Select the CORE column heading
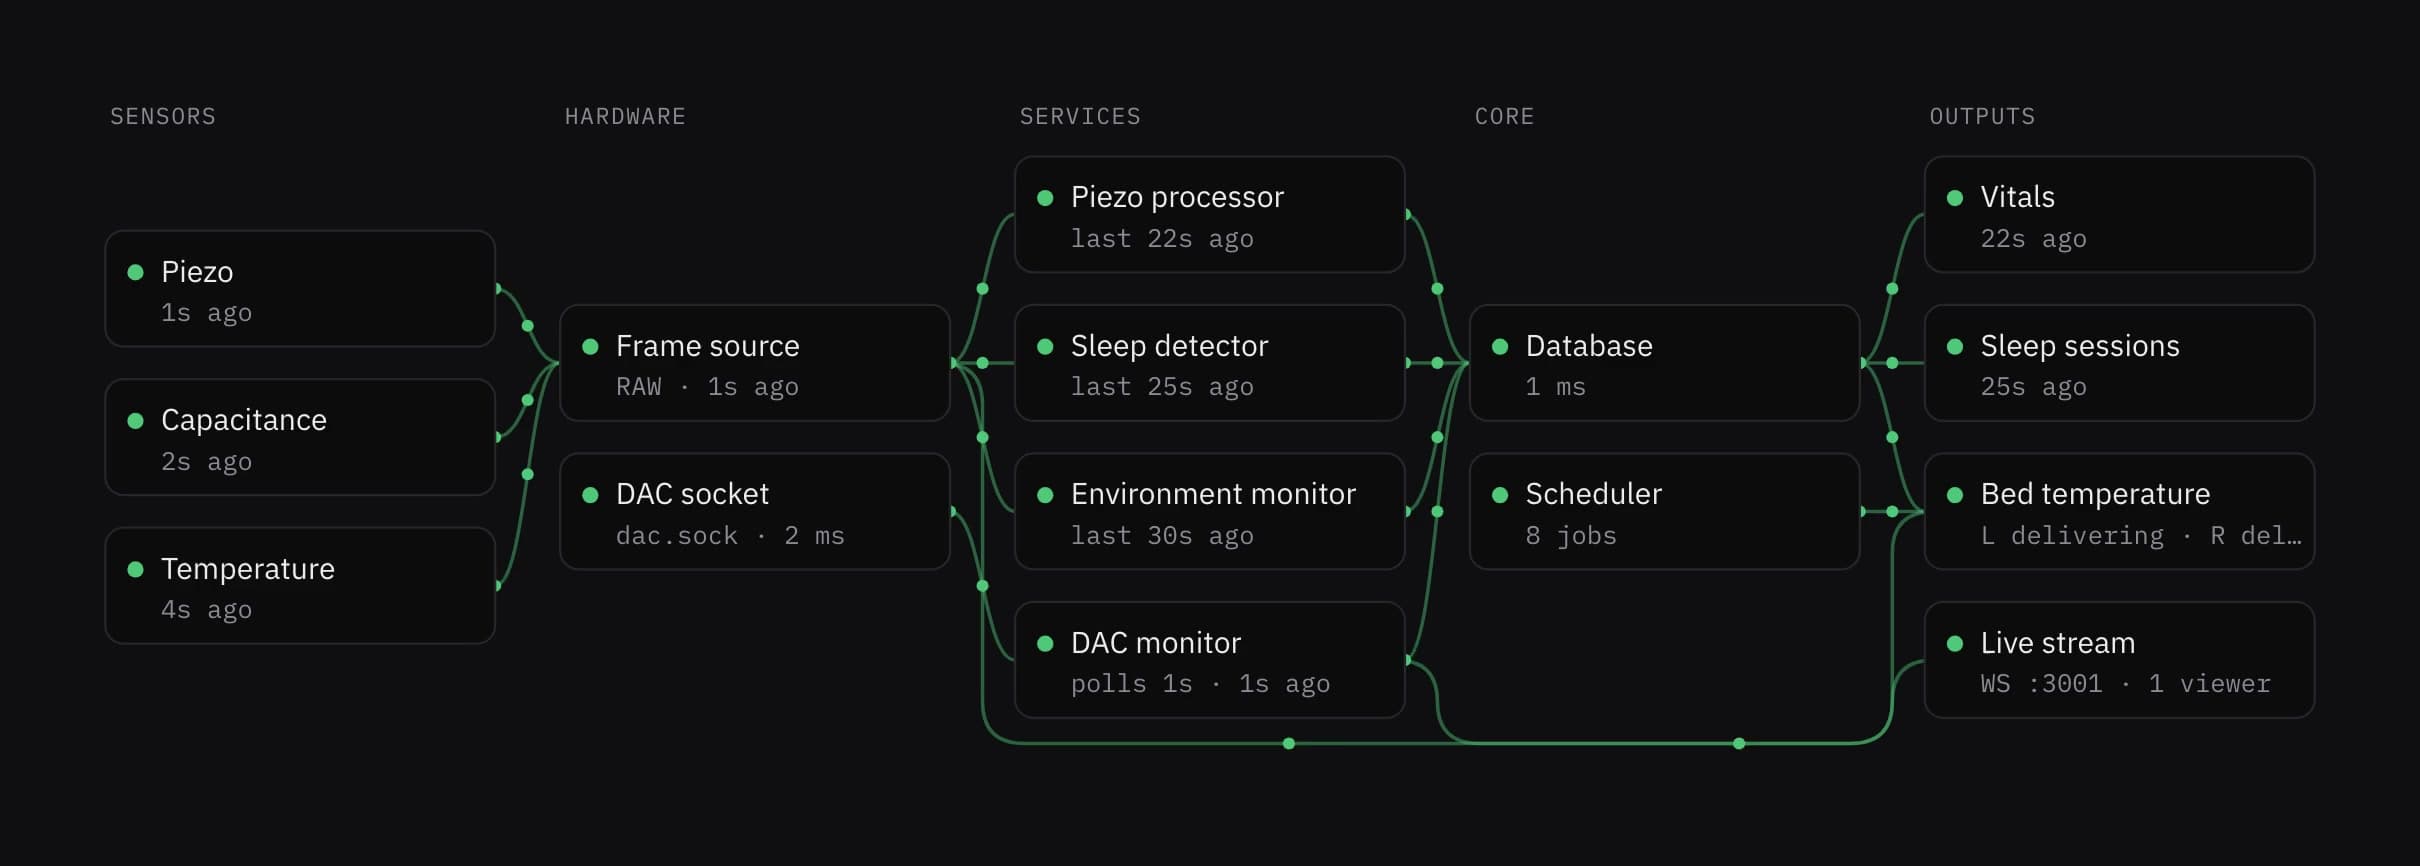This screenshot has width=2420, height=866. pyautogui.click(x=1504, y=116)
